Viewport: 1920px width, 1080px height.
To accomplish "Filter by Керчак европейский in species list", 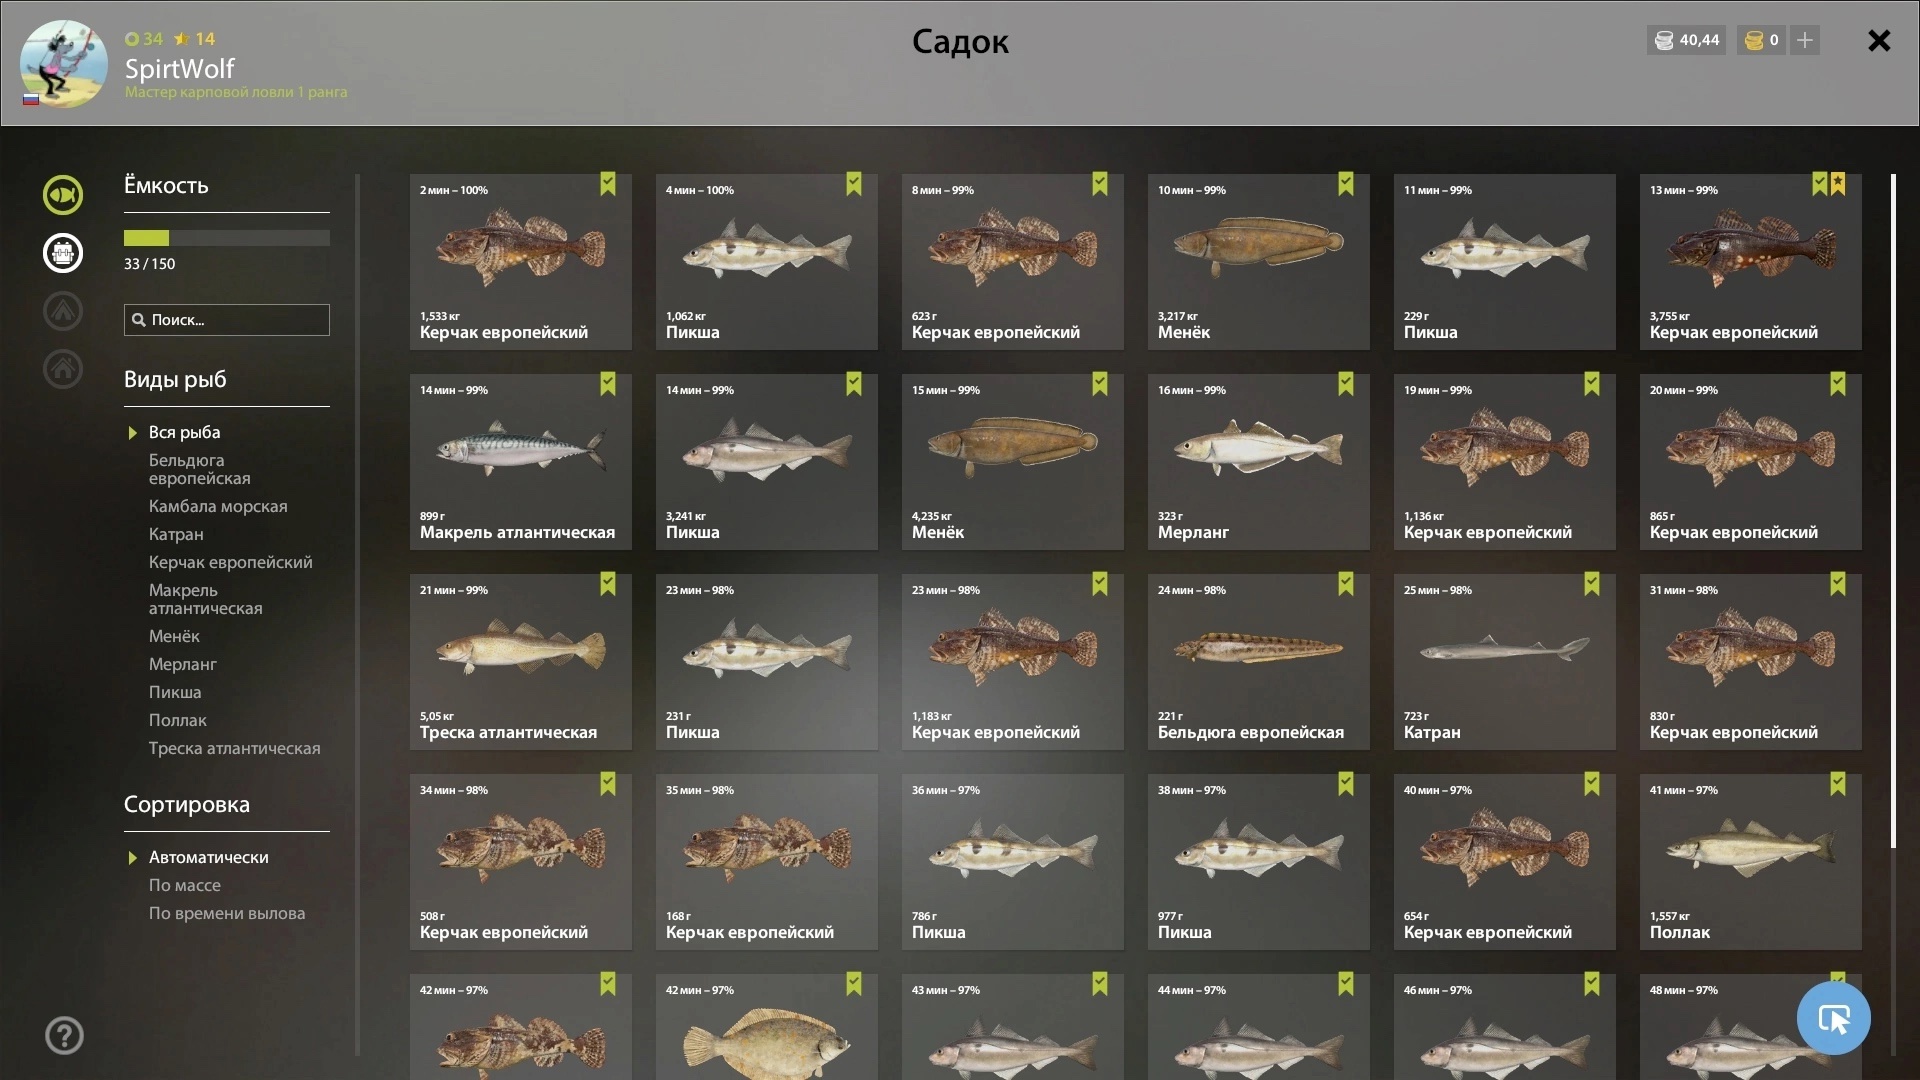I will point(231,562).
